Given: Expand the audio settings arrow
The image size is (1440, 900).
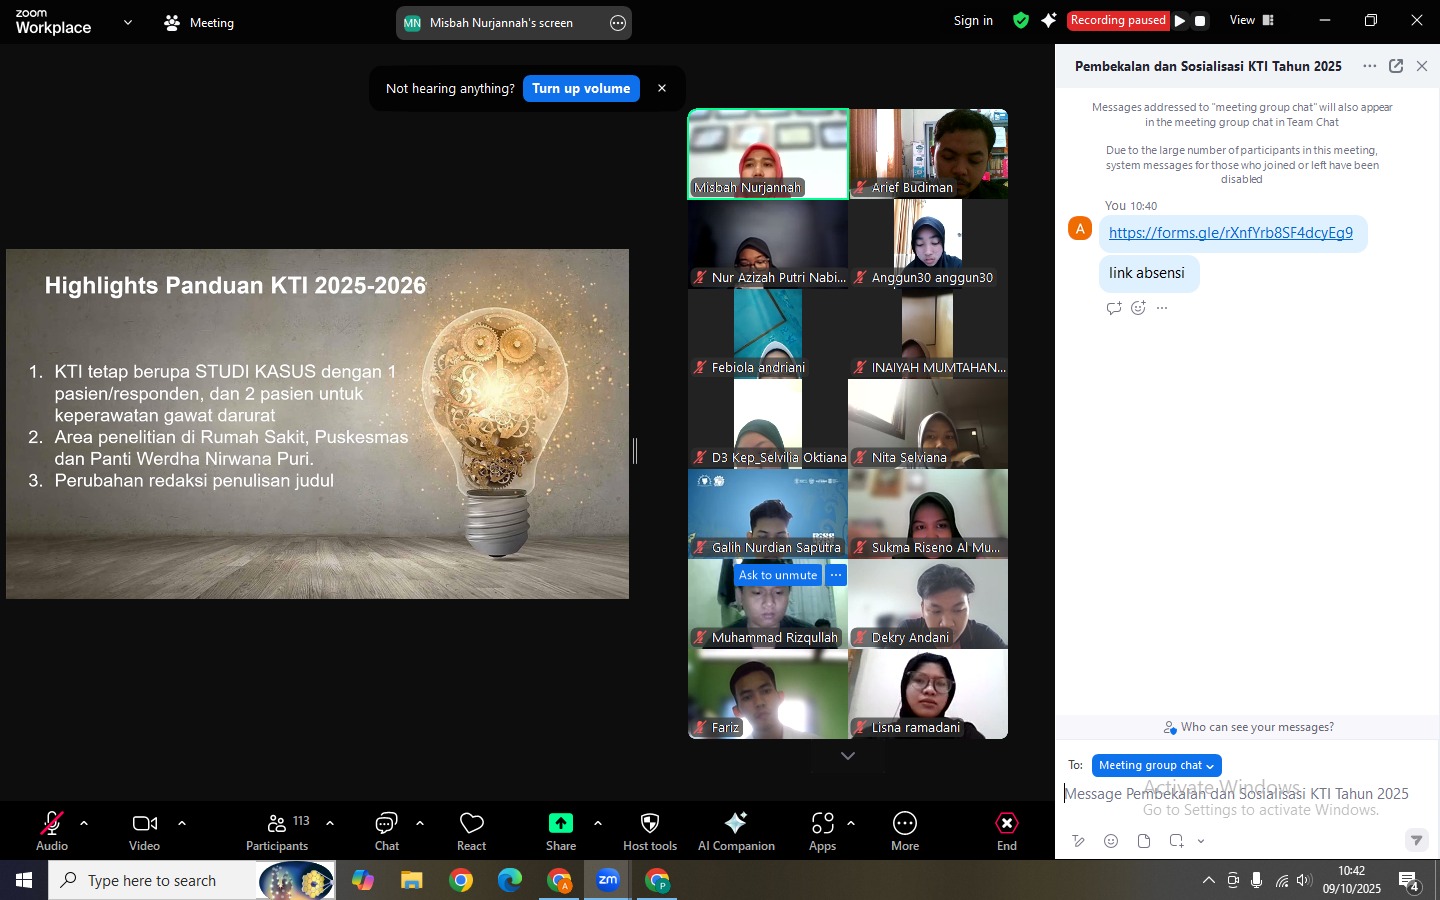Looking at the screenshot, I should pos(84,823).
